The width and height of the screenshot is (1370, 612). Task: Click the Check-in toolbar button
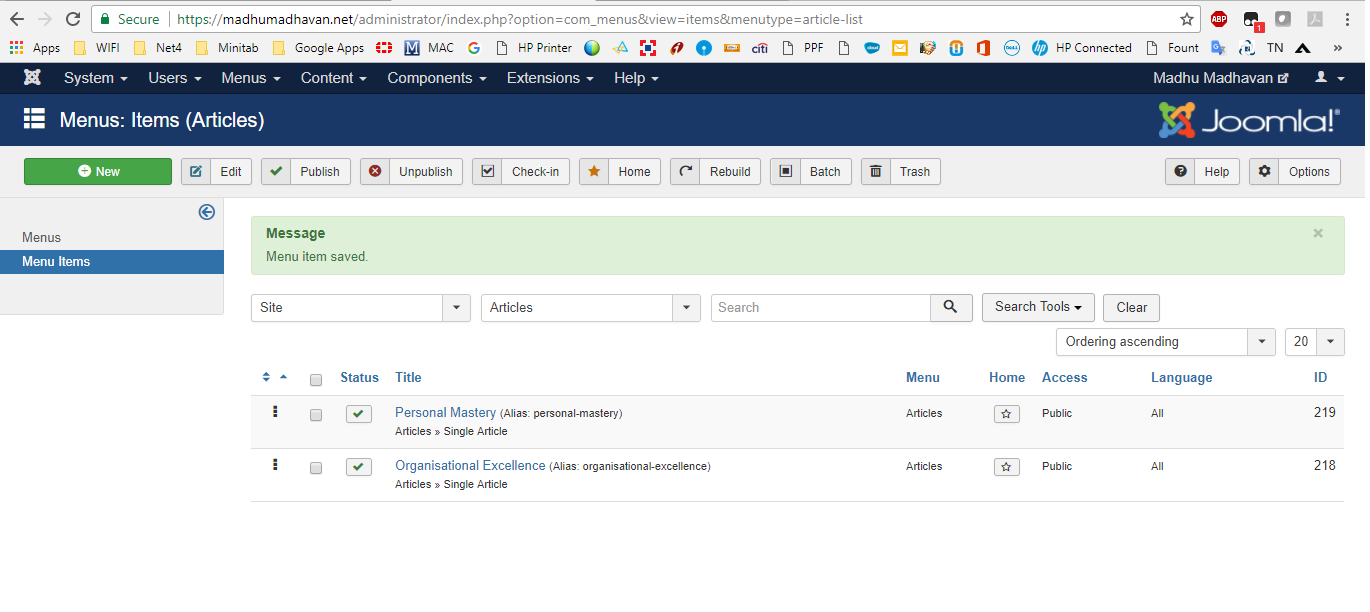tap(521, 171)
